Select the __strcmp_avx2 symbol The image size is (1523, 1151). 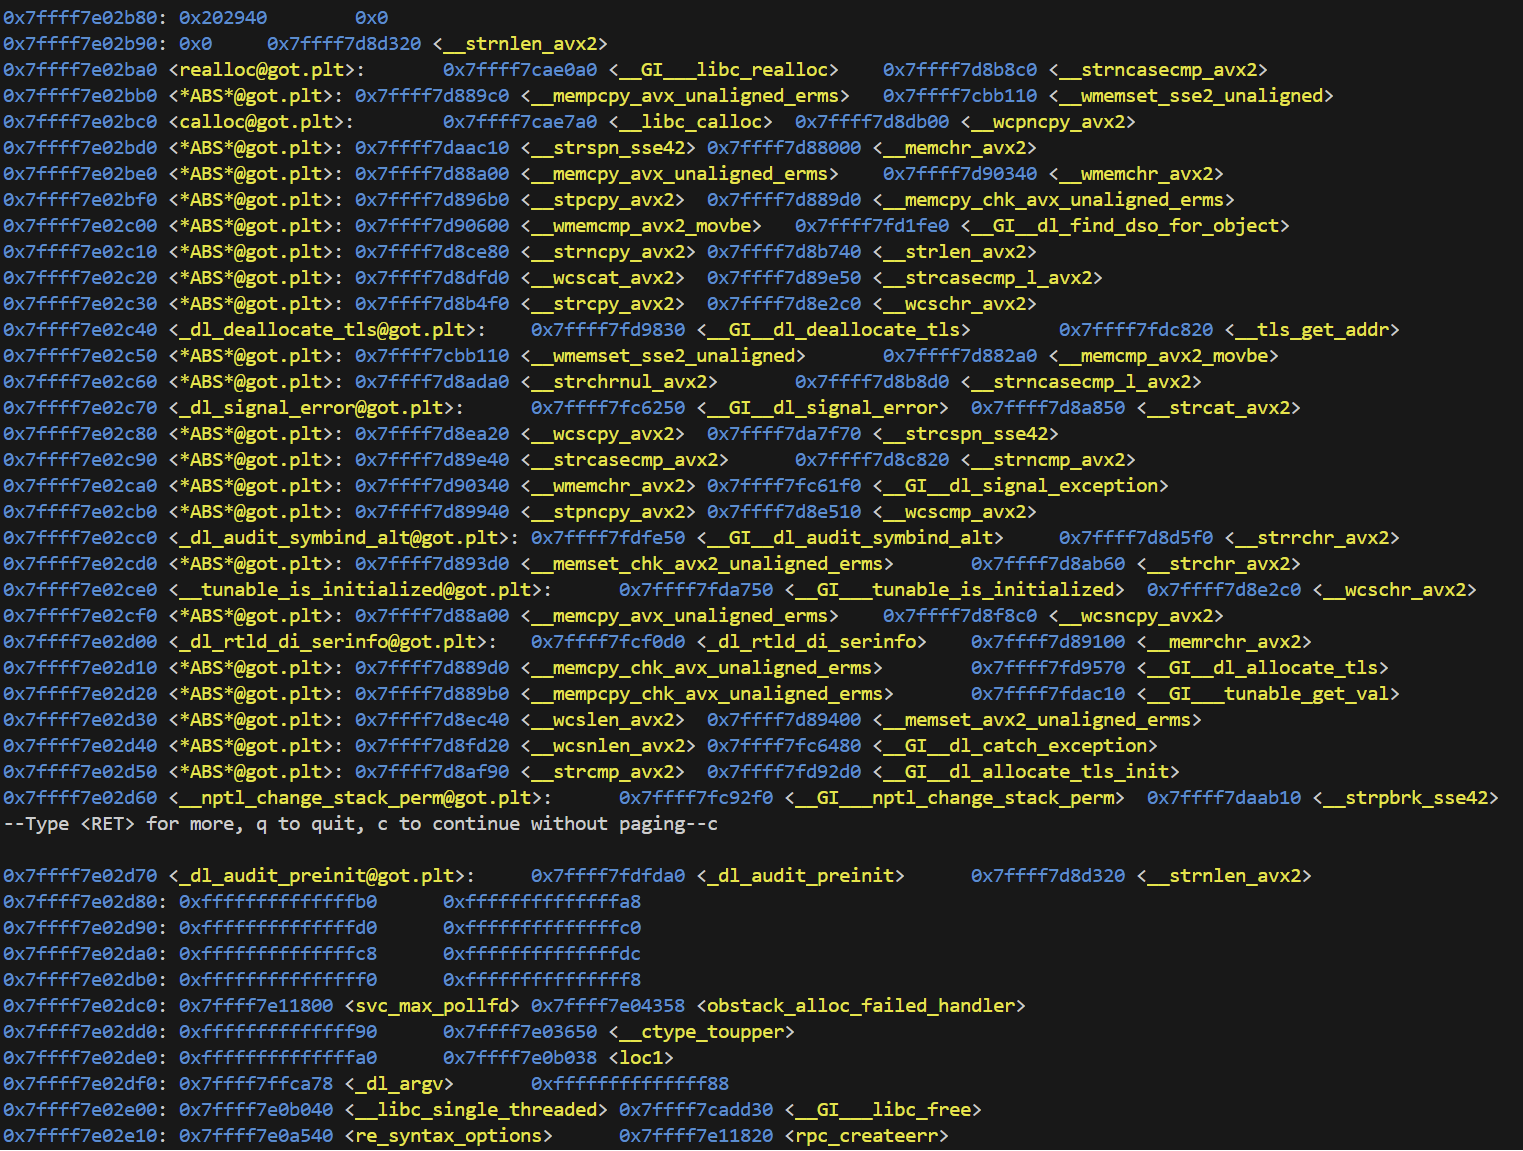coord(603,772)
